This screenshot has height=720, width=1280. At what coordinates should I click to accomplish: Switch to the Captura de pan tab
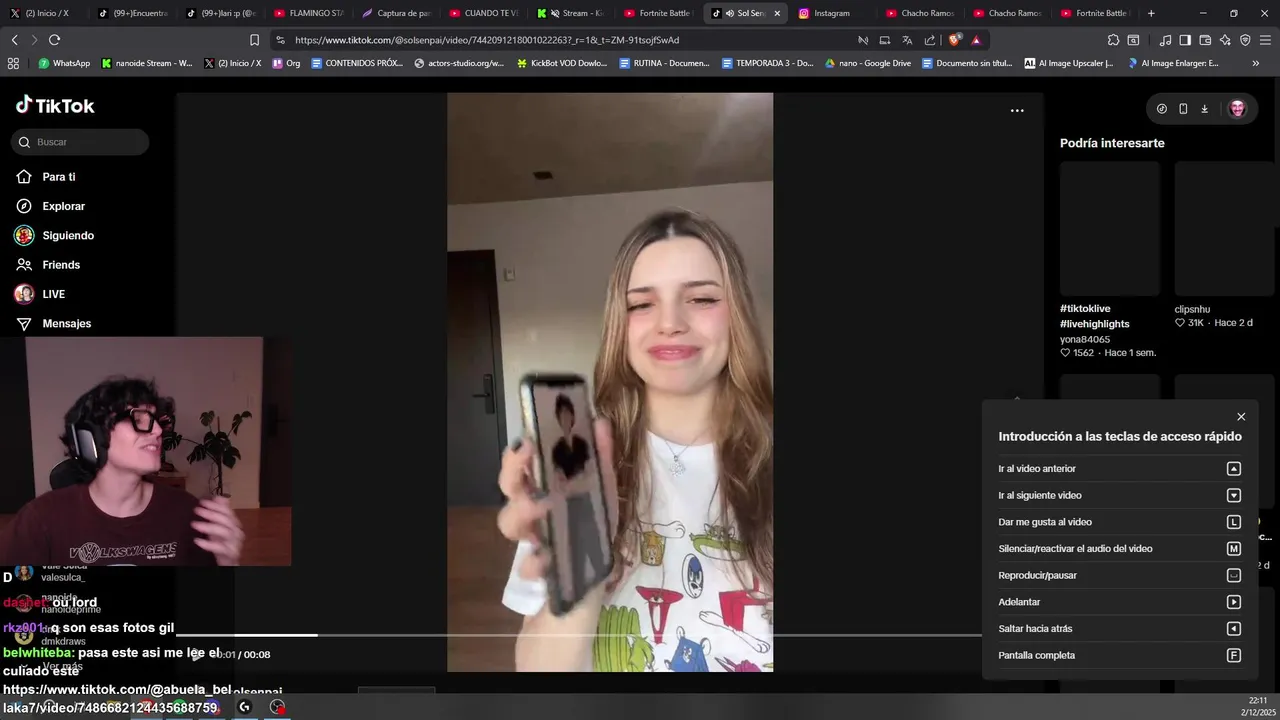[396, 13]
